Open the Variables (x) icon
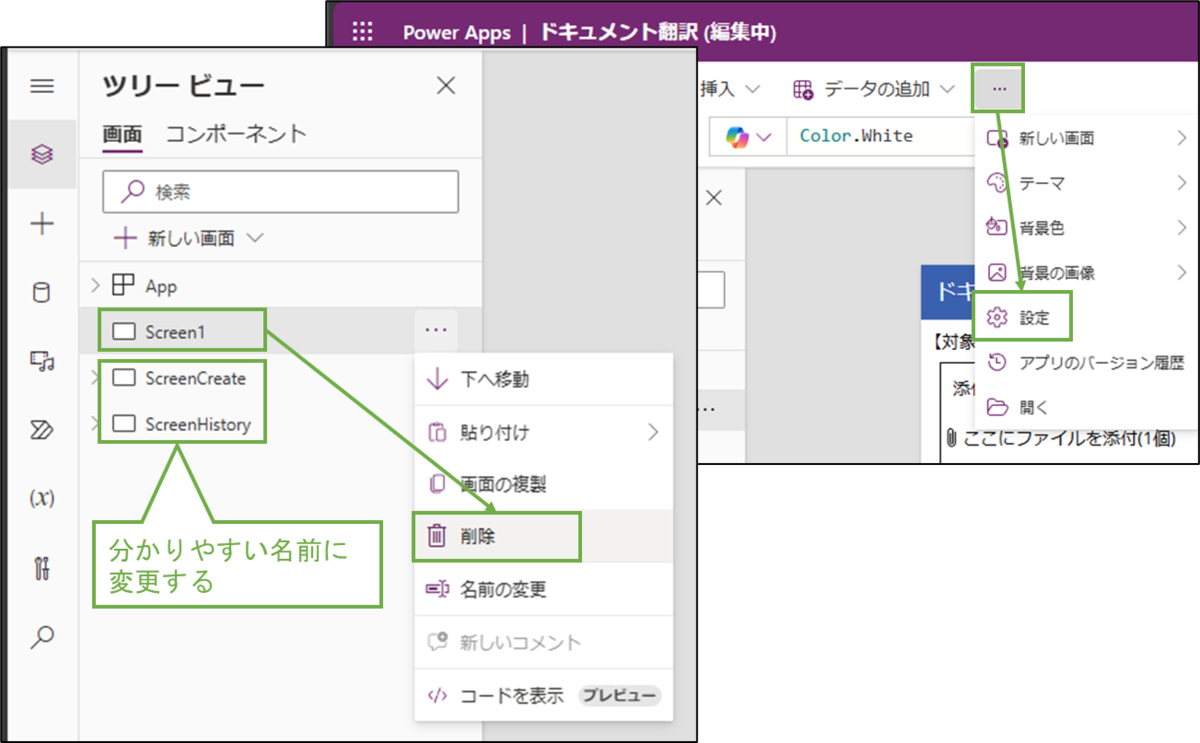 pyautogui.click(x=42, y=498)
